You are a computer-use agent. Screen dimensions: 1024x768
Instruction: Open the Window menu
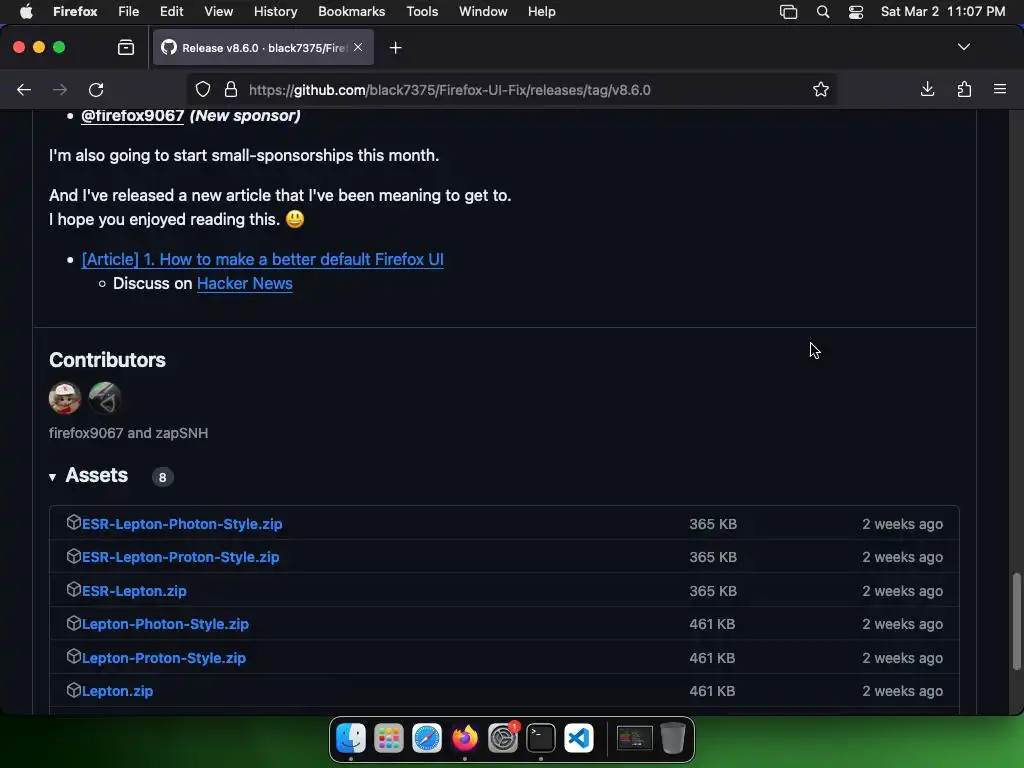click(483, 12)
